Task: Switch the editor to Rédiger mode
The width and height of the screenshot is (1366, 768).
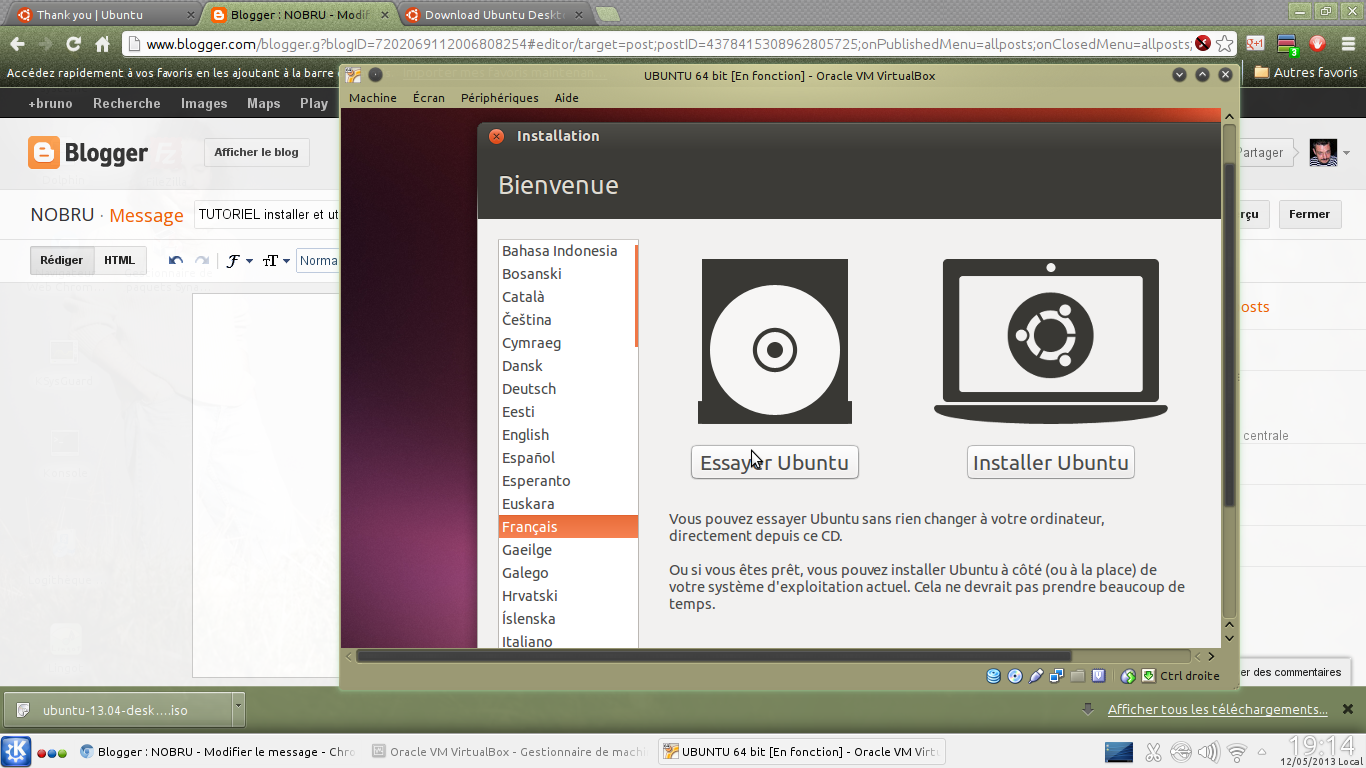Action: click(62, 260)
